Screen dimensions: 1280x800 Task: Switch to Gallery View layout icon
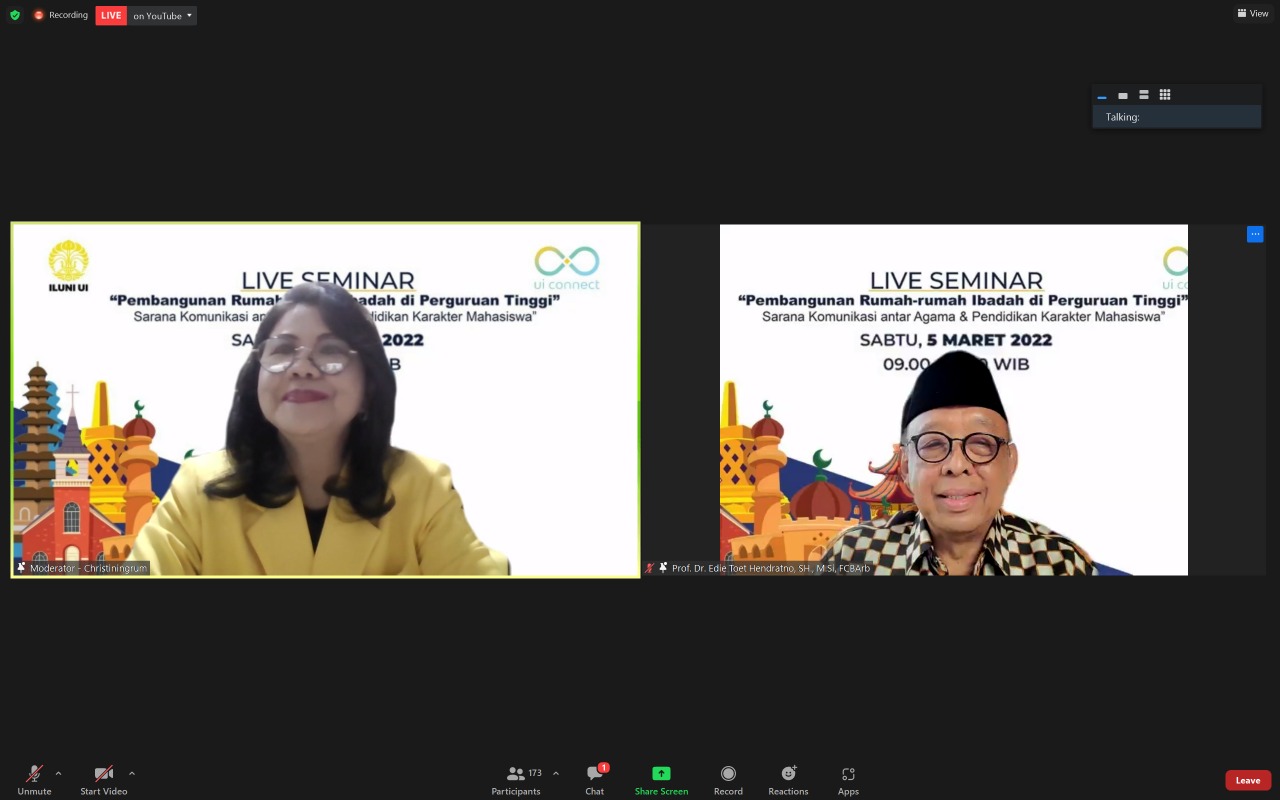click(1165, 95)
